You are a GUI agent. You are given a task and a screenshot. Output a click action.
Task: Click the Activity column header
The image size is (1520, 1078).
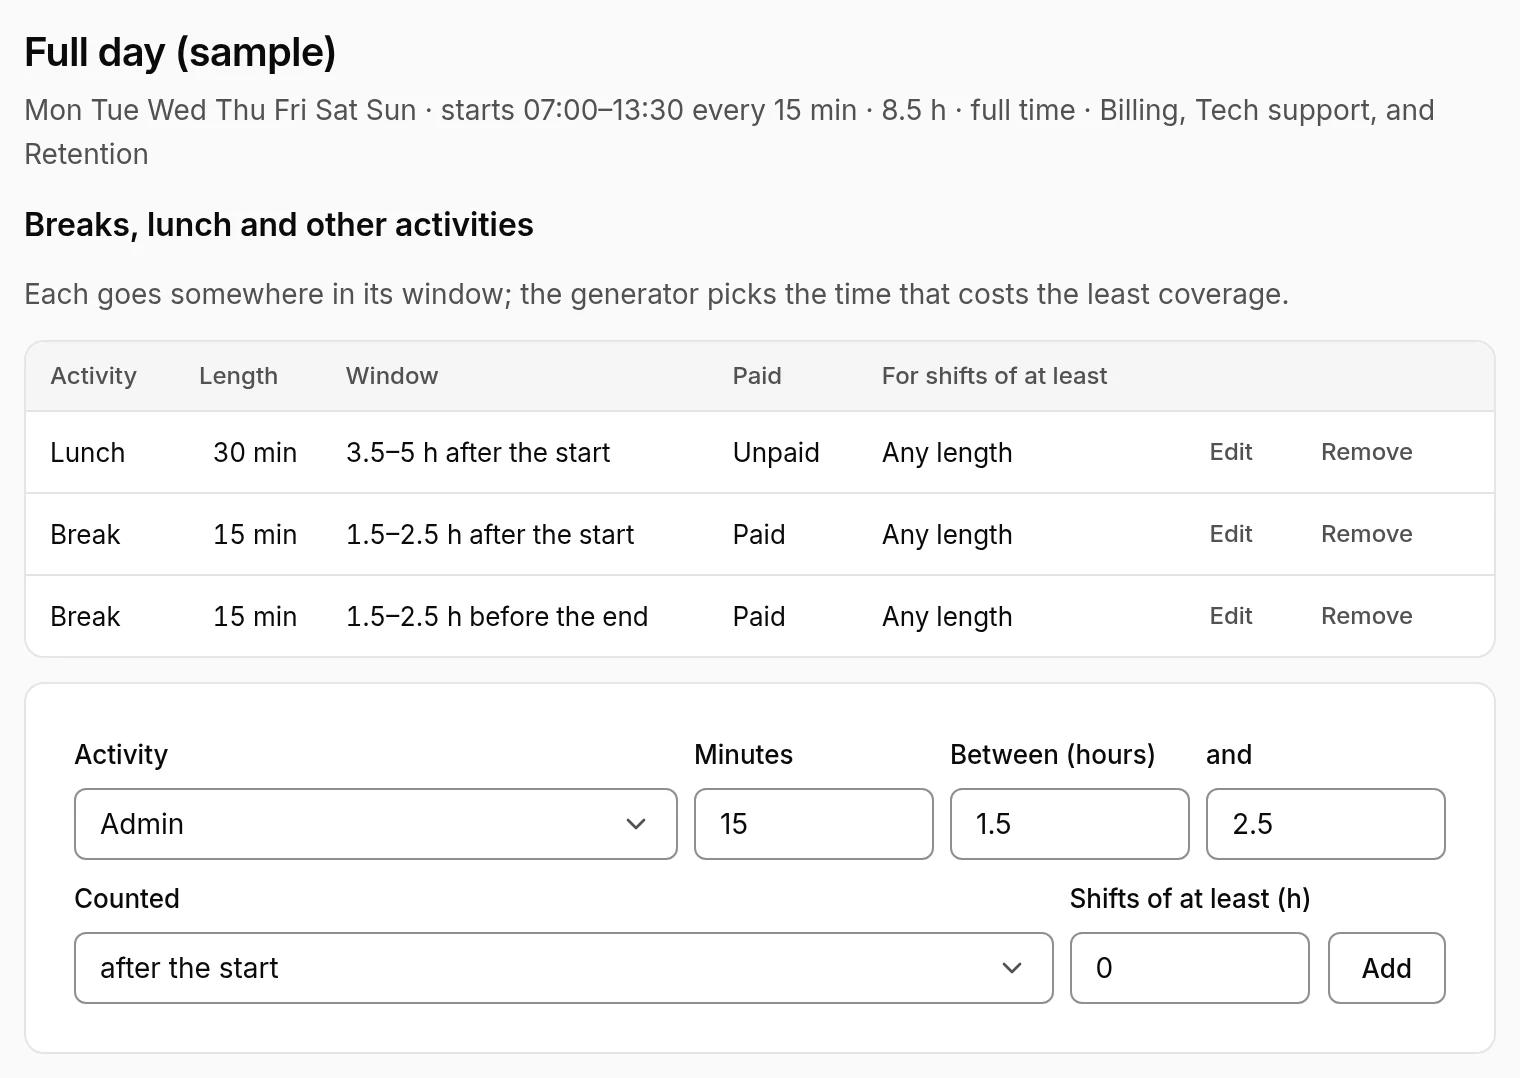93,376
